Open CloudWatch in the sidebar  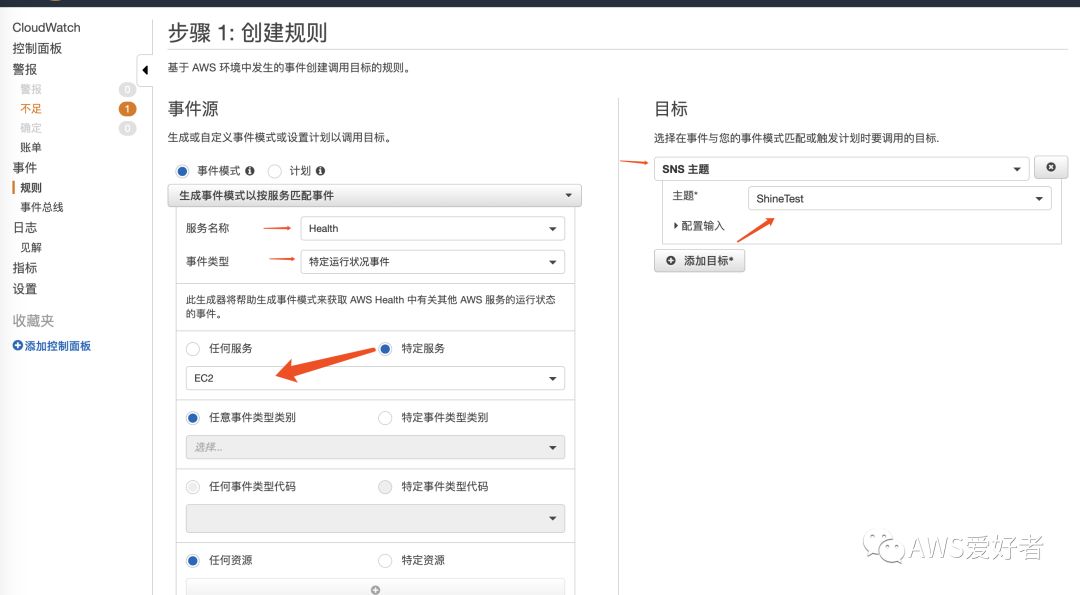pyautogui.click(x=46, y=28)
